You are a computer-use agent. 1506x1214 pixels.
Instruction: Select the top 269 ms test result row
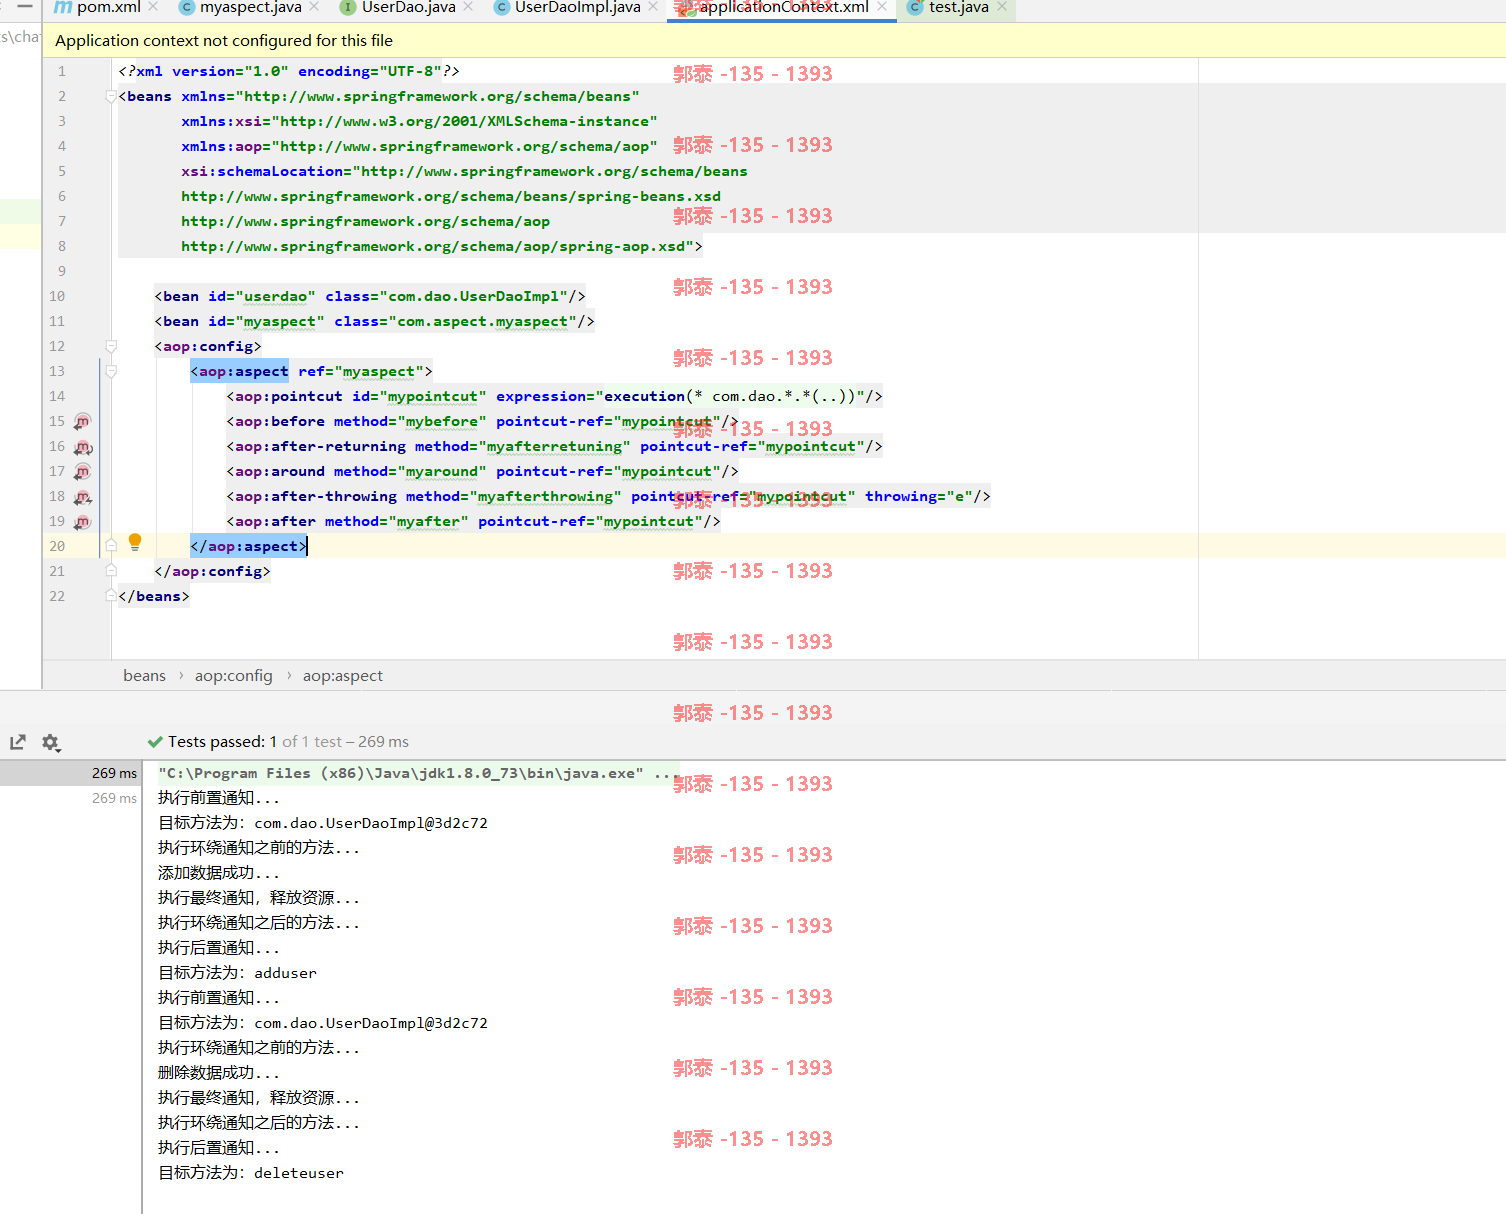(x=70, y=773)
